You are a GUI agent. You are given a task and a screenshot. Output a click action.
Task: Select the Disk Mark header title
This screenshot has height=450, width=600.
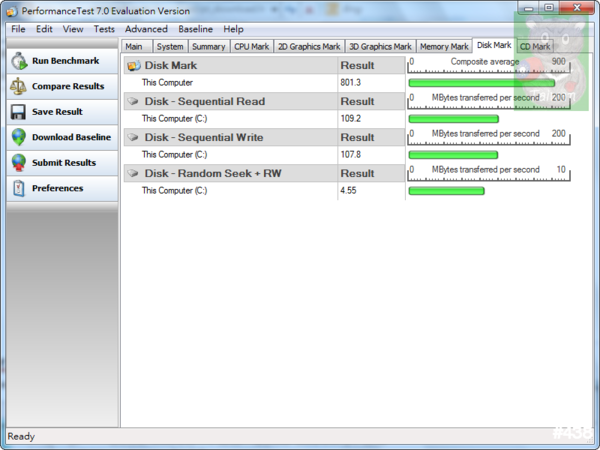[x=171, y=65]
